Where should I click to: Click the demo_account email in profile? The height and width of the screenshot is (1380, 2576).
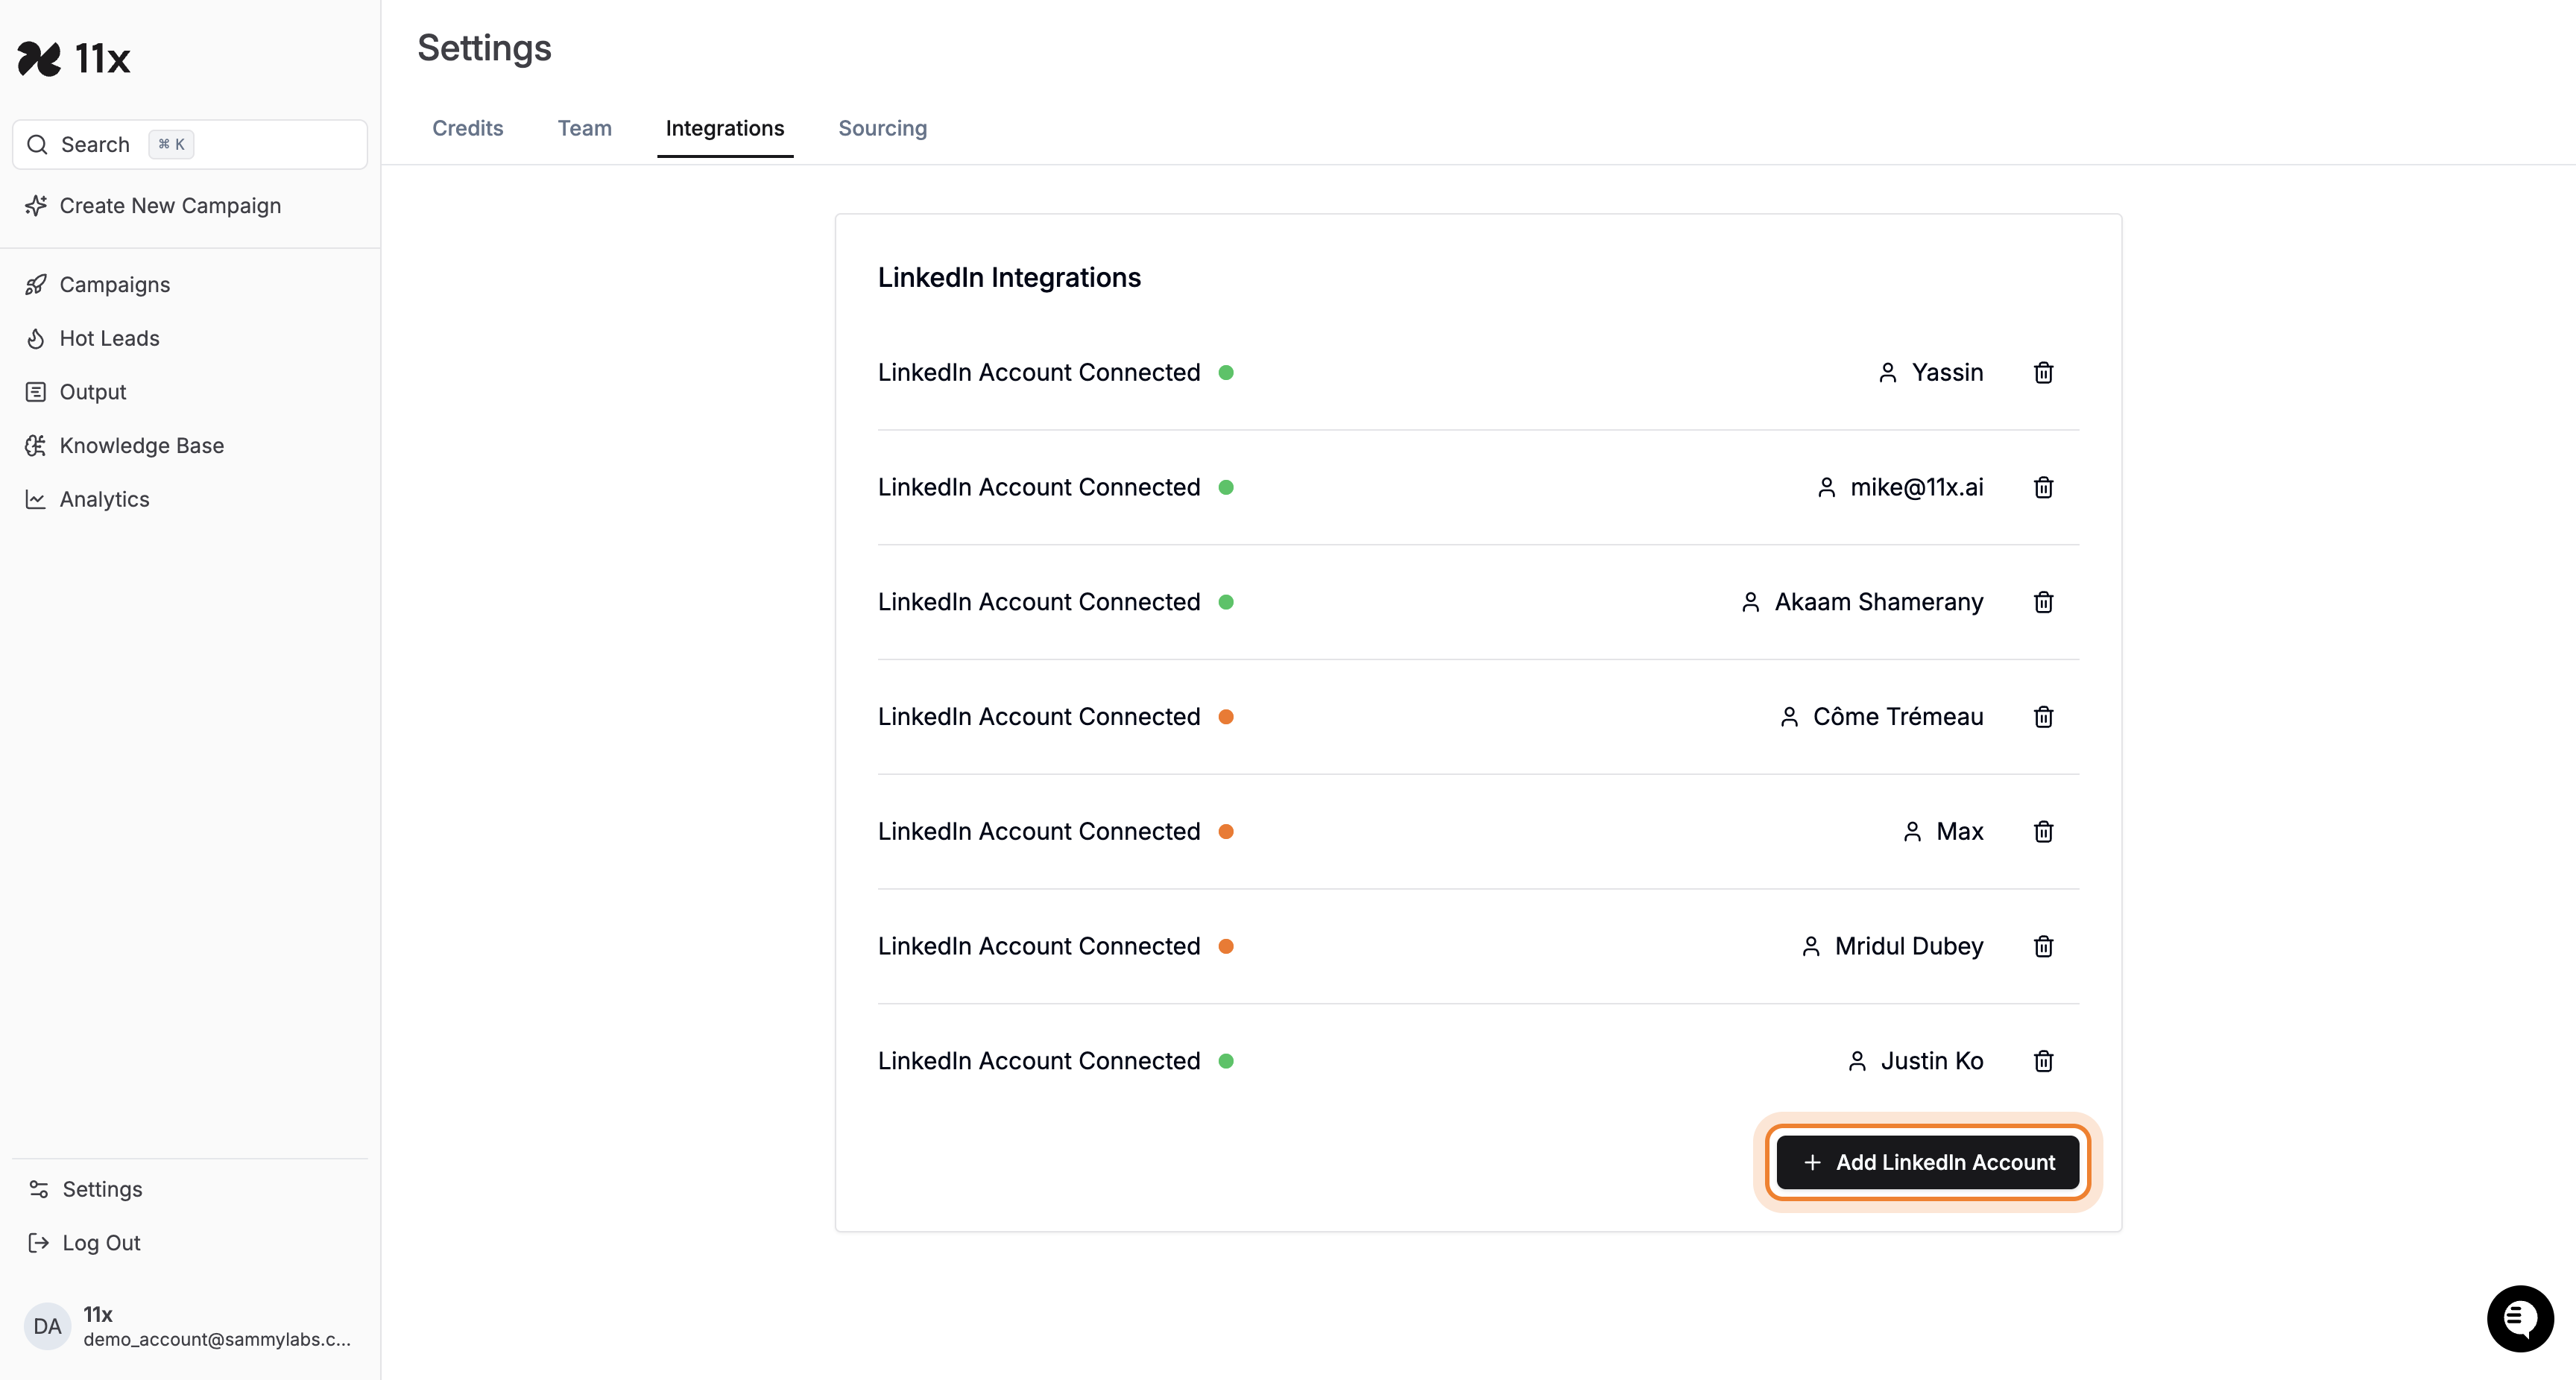217,1340
